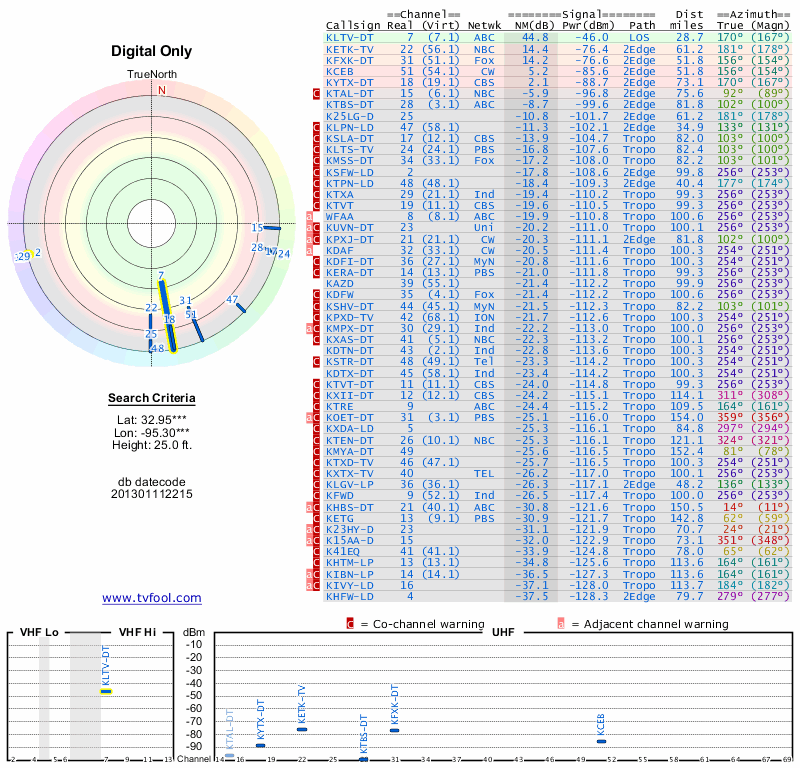Click the Search Criteria heading
The image size is (800, 768).
tap(151, 400)
